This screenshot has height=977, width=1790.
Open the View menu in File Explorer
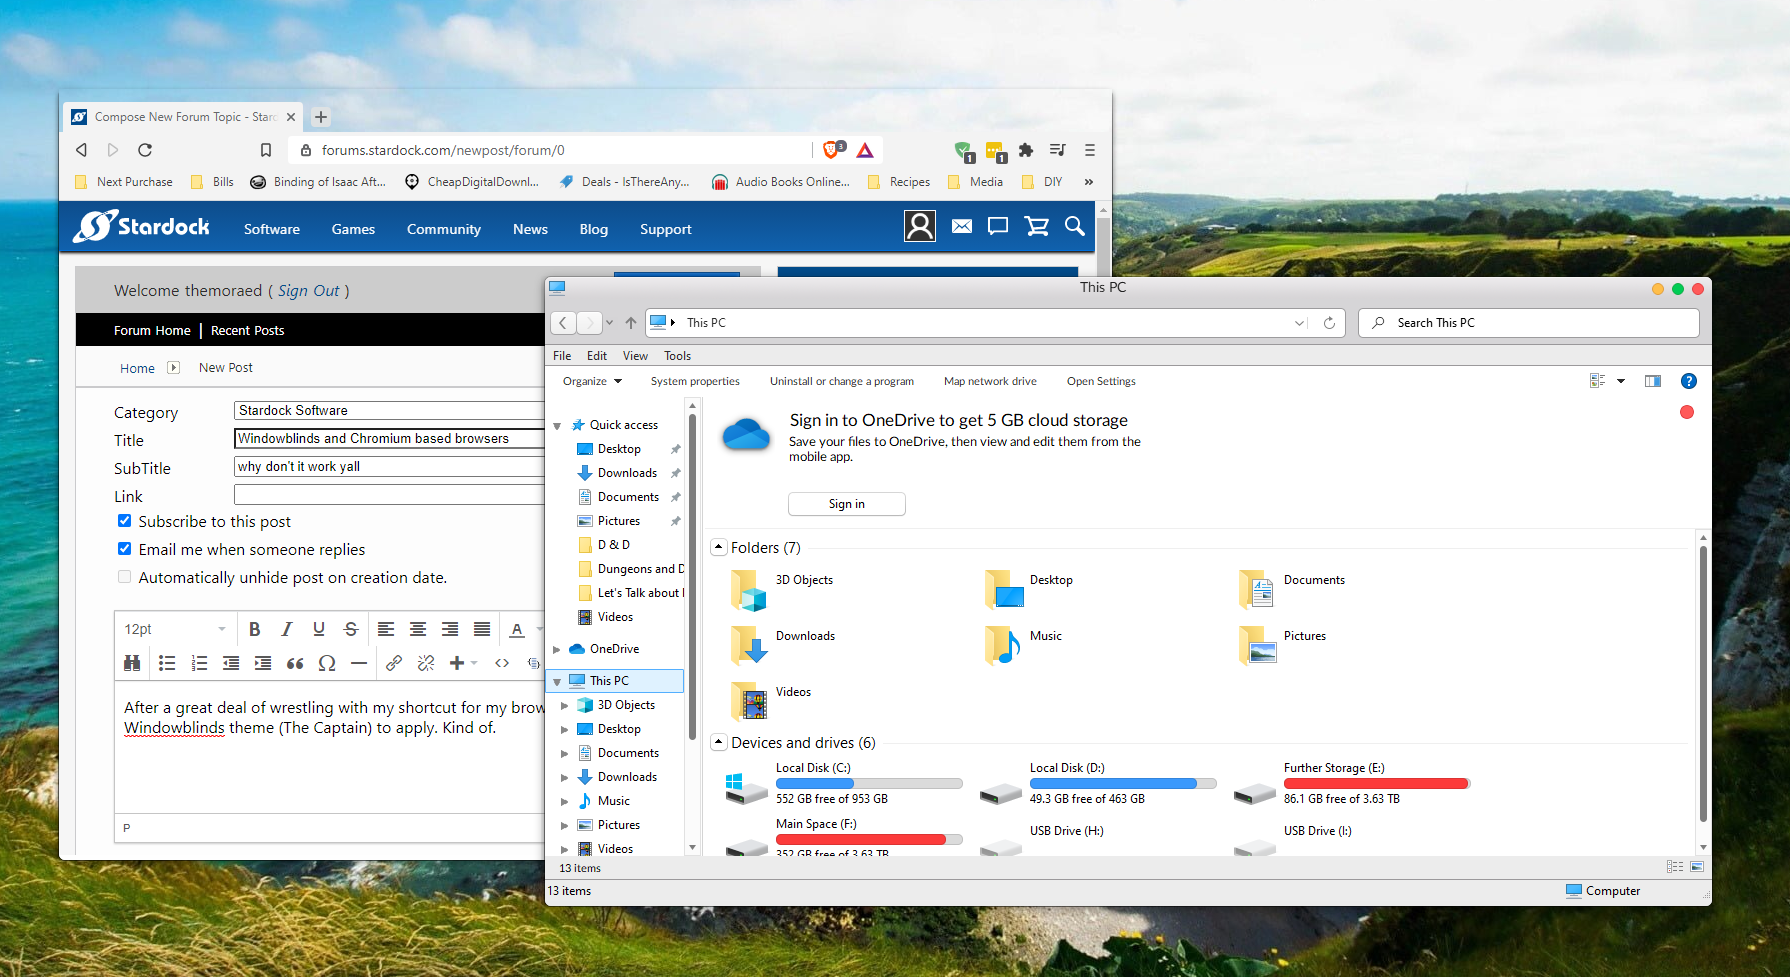point(635,356)
